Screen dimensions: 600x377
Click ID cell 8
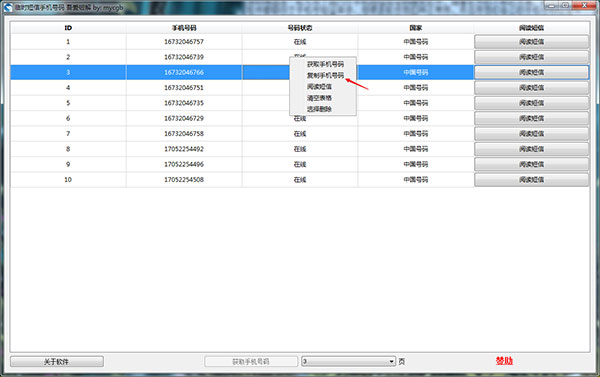click(x=68, y=149)
